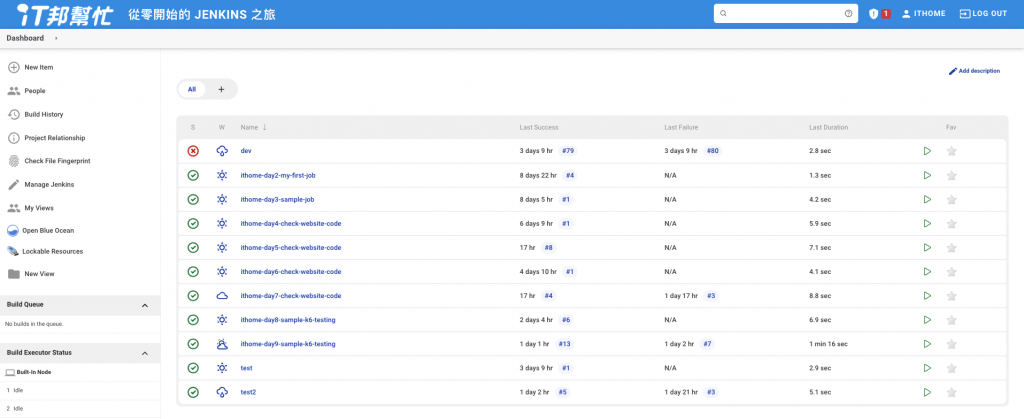This screenshot has height=419, width=1024.
Task: Open build #79 of dev
Action: click(x=568, y=151)
